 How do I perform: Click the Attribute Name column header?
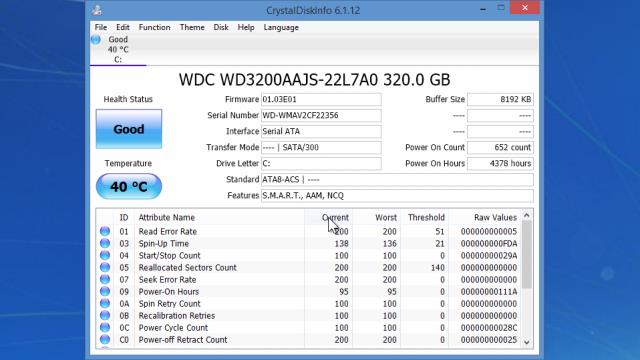(x=220, y=218)
